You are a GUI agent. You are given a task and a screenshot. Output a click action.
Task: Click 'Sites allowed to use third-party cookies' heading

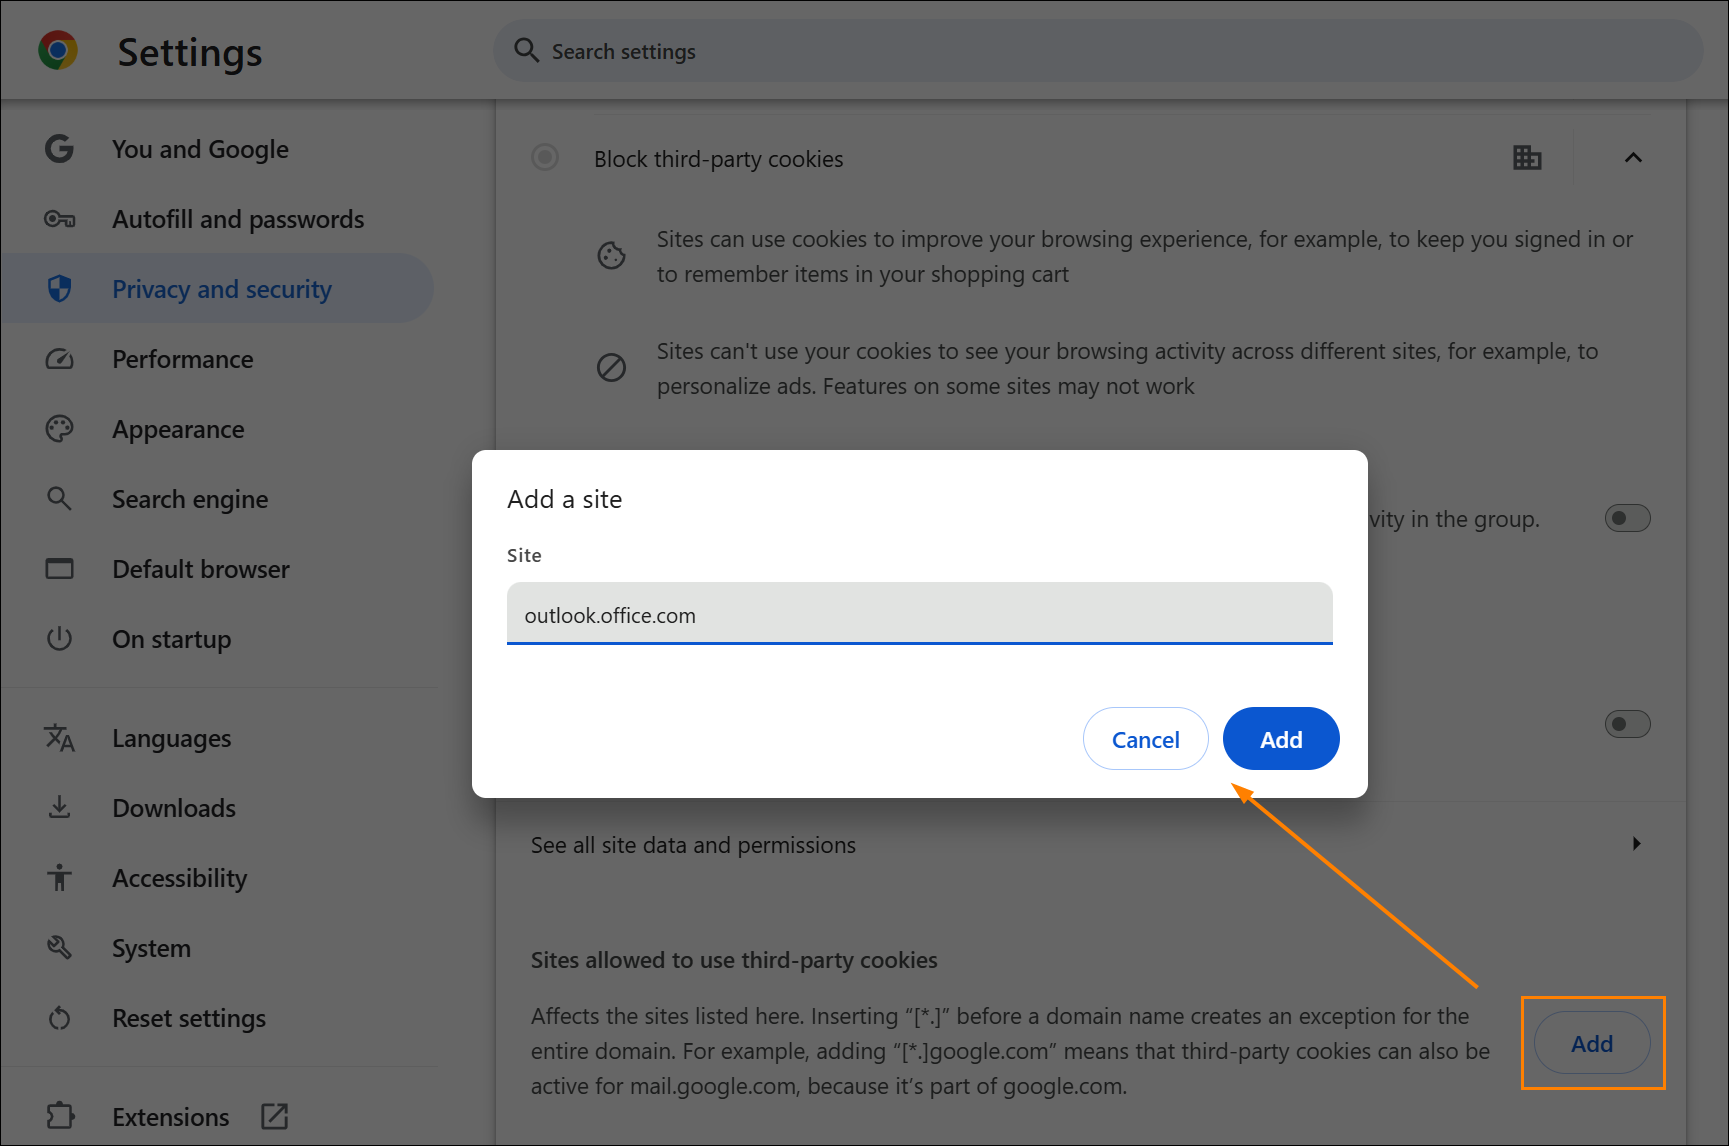(x=734, y=960)
